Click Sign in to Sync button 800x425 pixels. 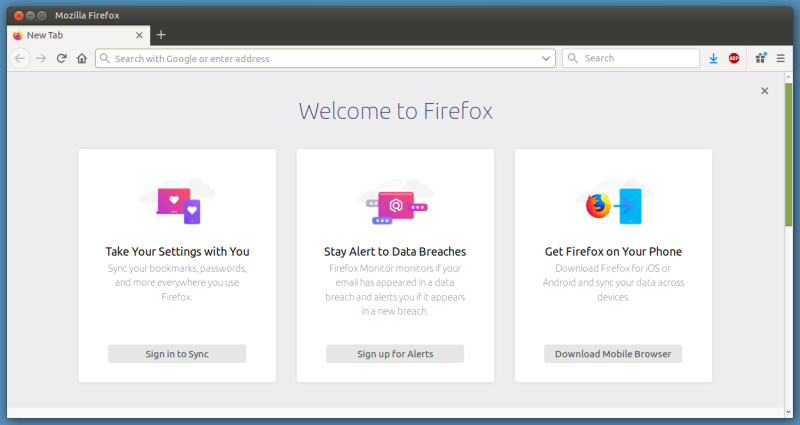(177, 354)
